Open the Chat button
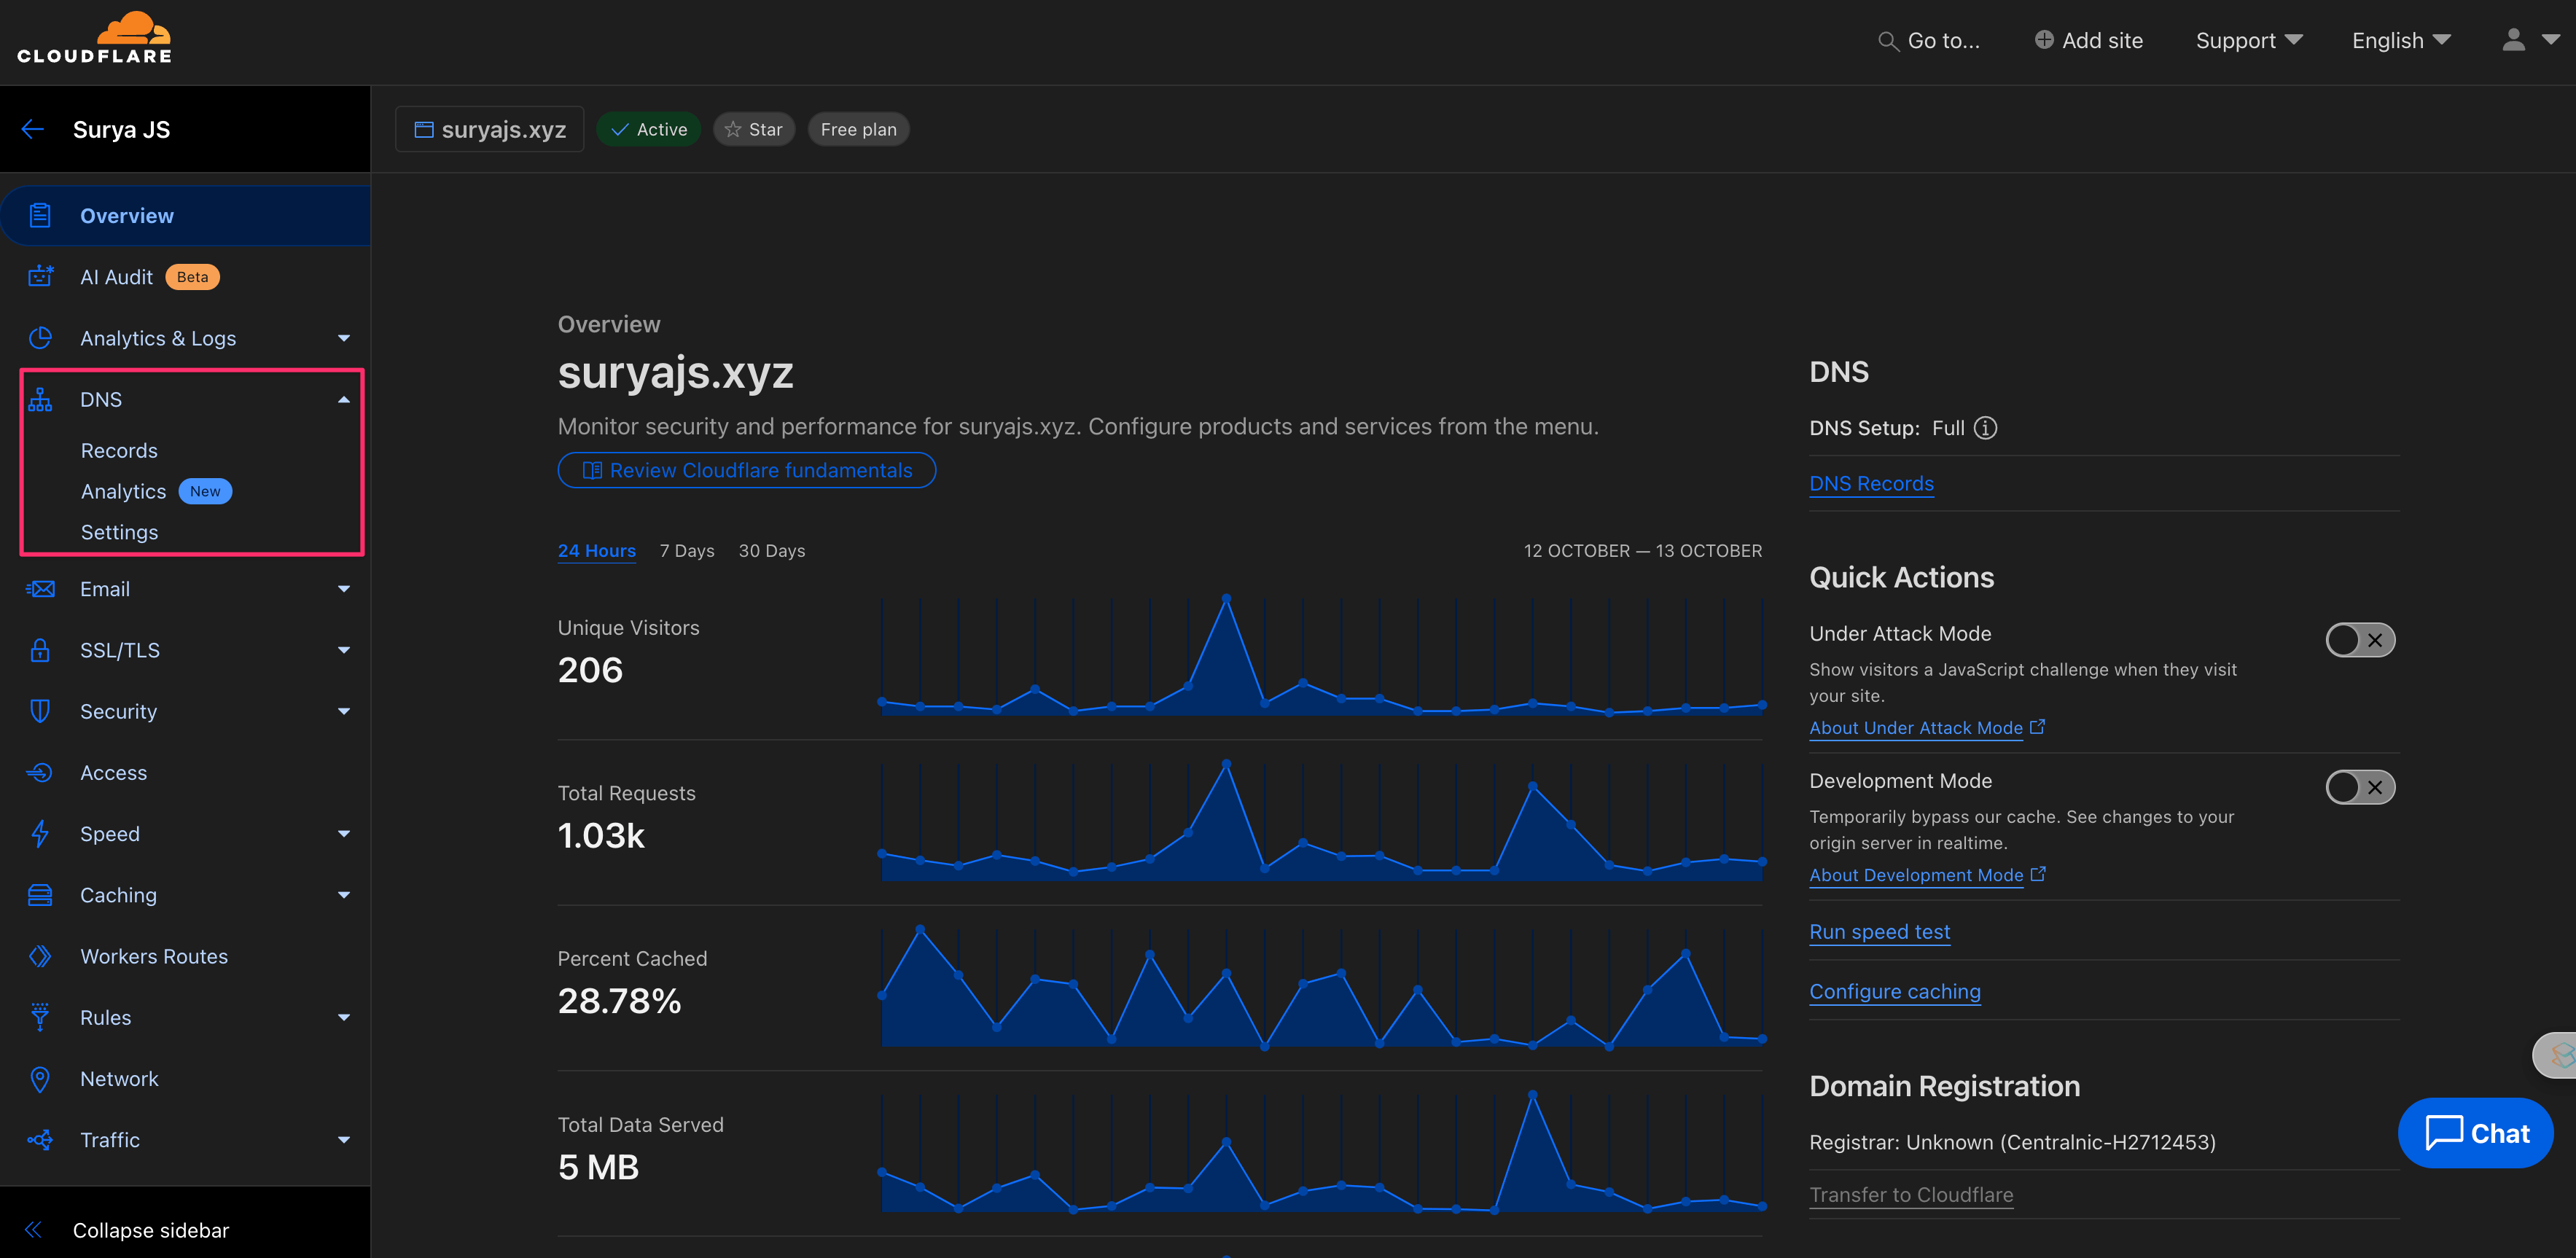2576x1258 pixels. pyautogui.click(x=2475, y=1133)
